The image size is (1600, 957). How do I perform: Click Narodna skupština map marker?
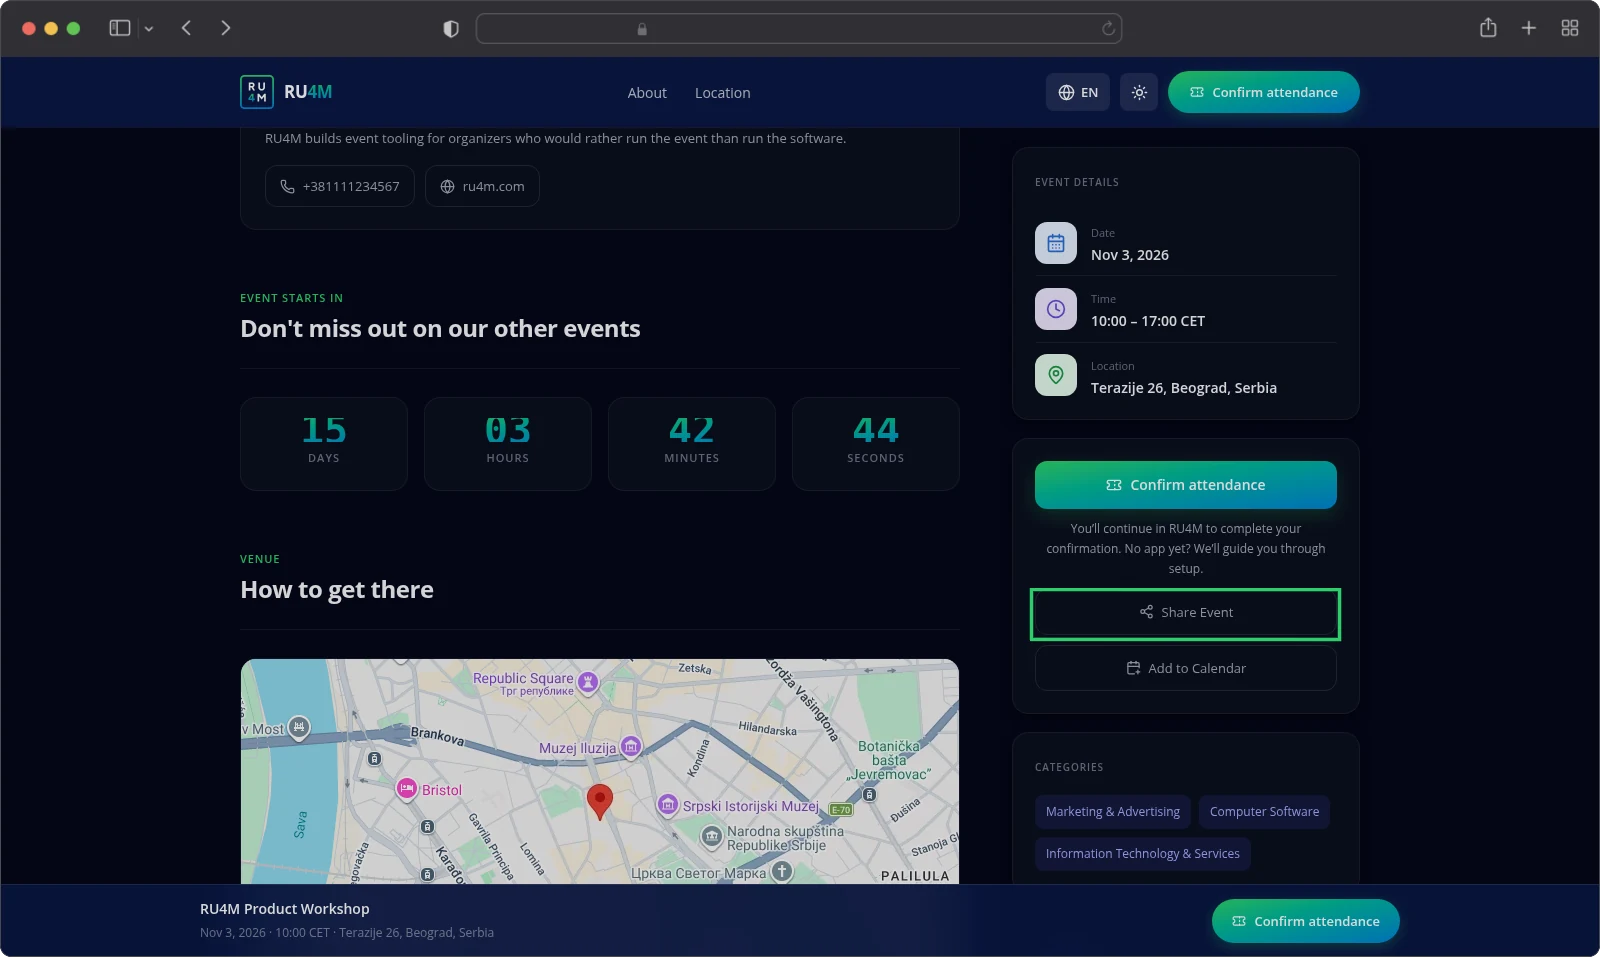coord(711,836)
